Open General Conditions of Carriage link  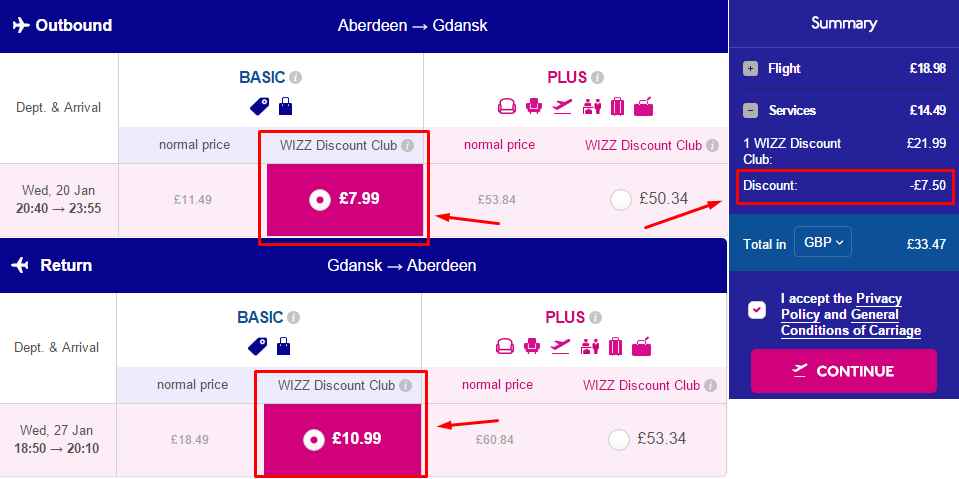(851, 323)
